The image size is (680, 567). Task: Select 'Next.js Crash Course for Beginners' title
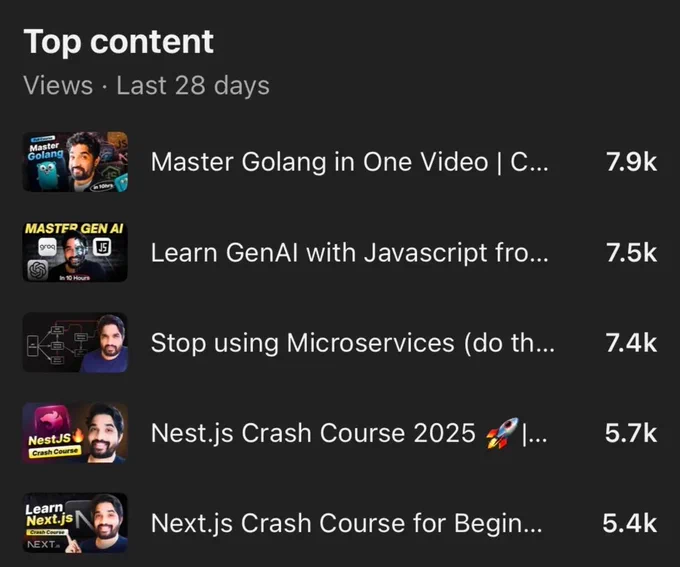347,523
